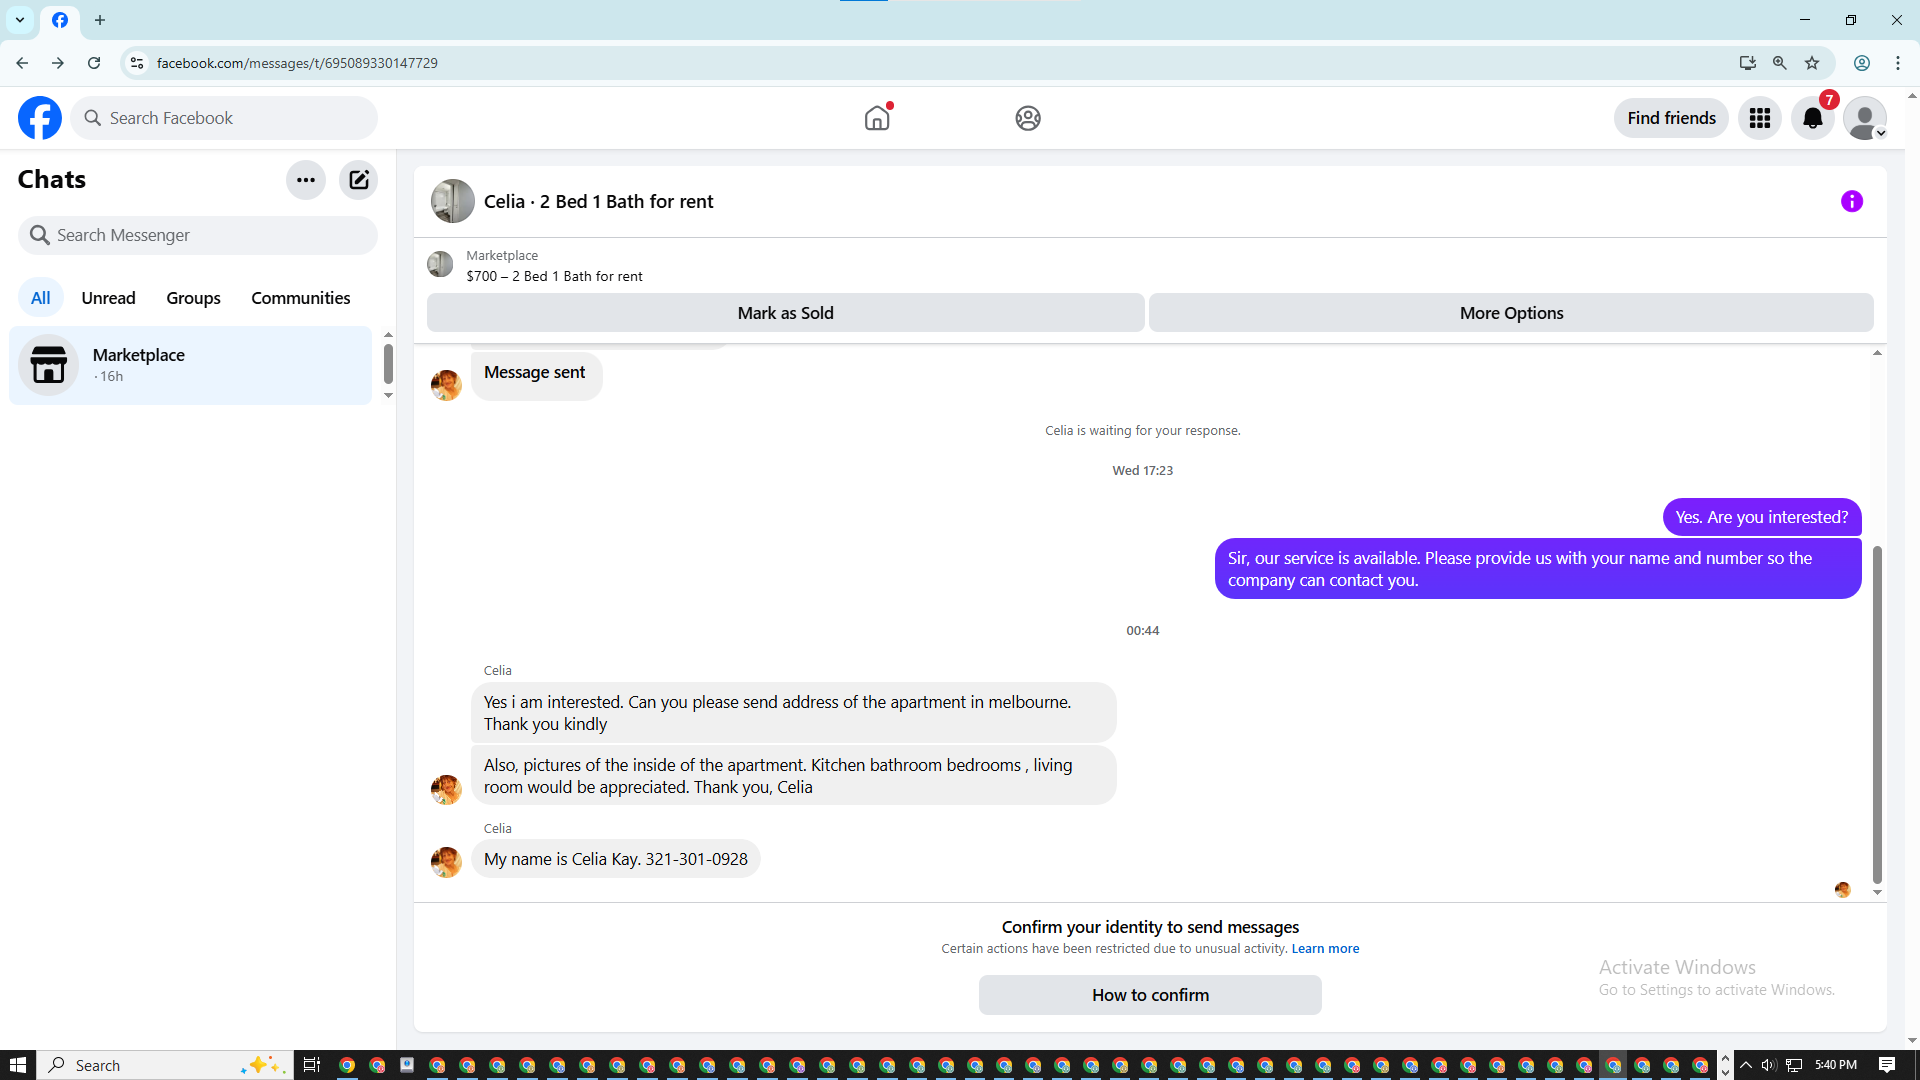
Task: Install app icon in address bar
Action: tap(1747, 63)
